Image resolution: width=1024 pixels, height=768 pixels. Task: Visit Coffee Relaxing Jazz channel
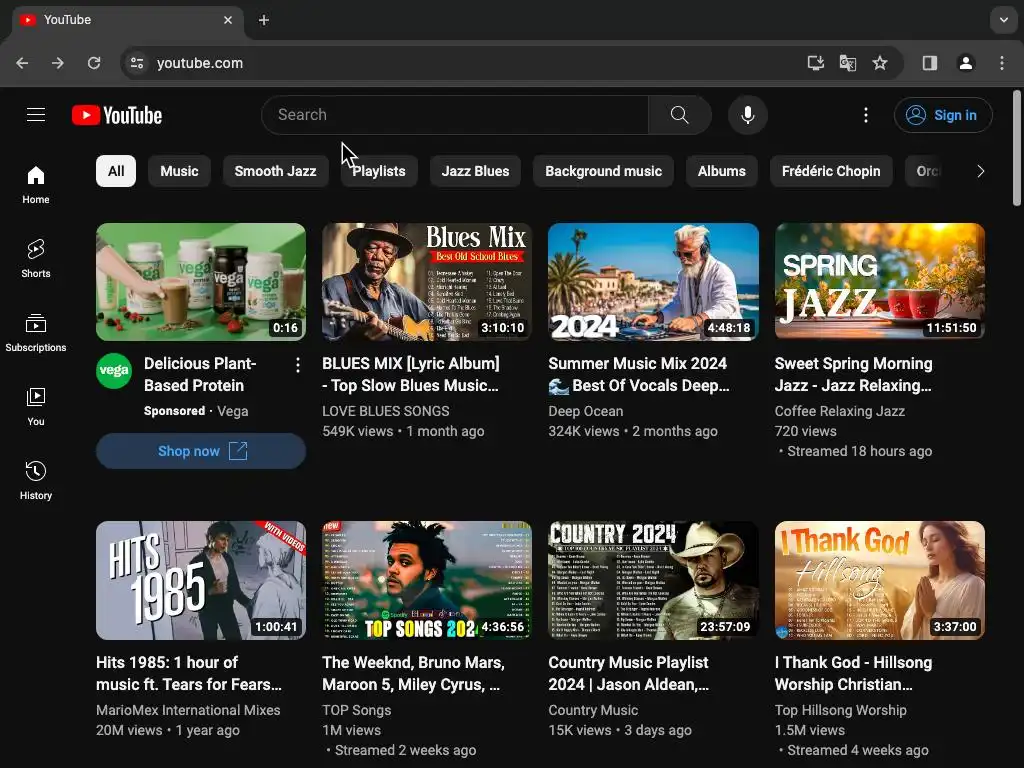tap(840, 411)
